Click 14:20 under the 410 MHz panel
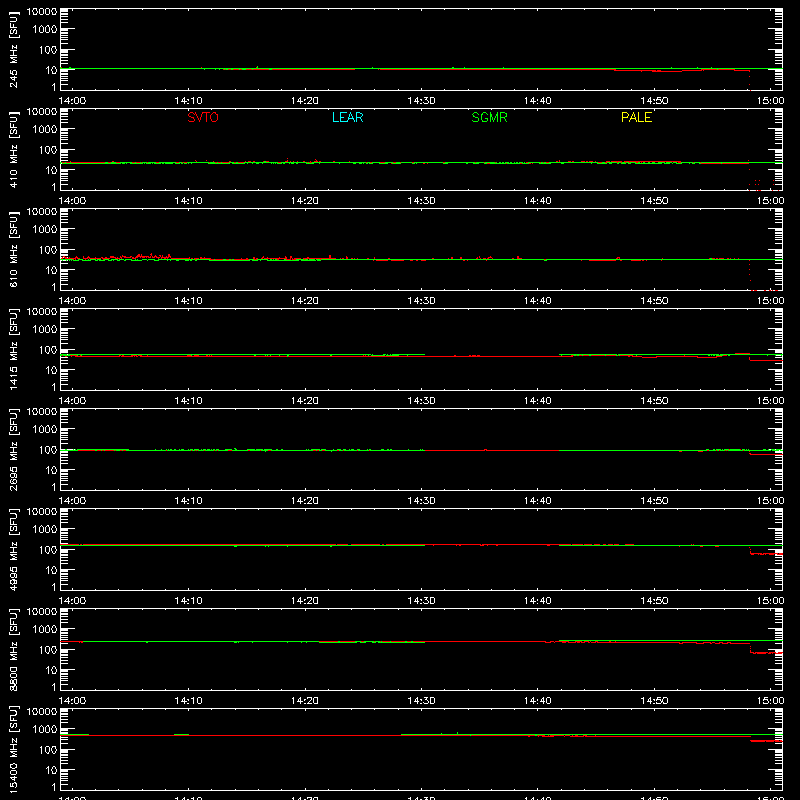The height and width of the screenshot is (800, 800). tap(305, 201)
